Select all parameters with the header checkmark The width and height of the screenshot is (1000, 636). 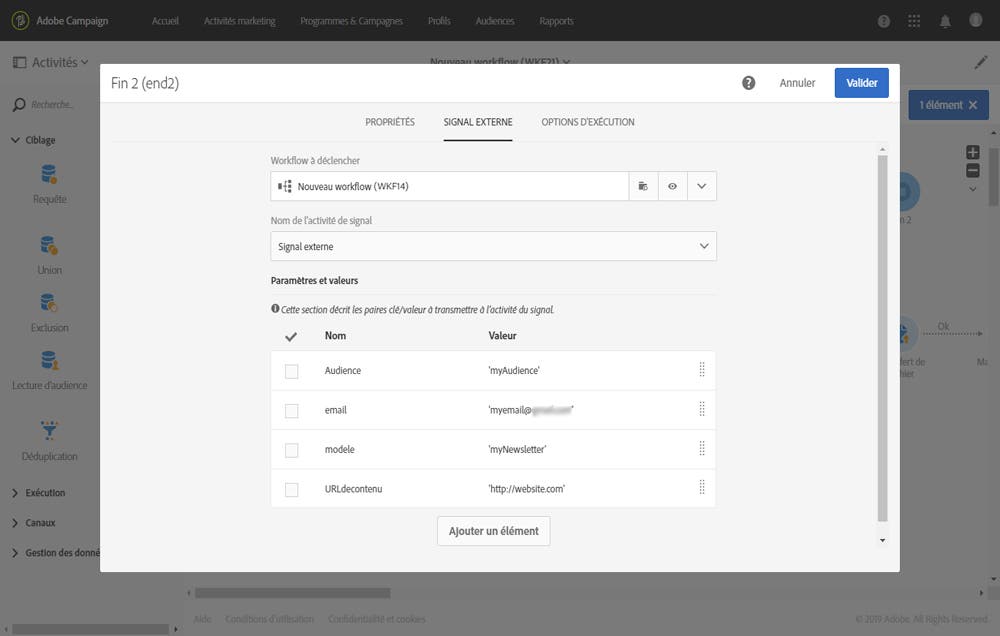pos(291,336)
